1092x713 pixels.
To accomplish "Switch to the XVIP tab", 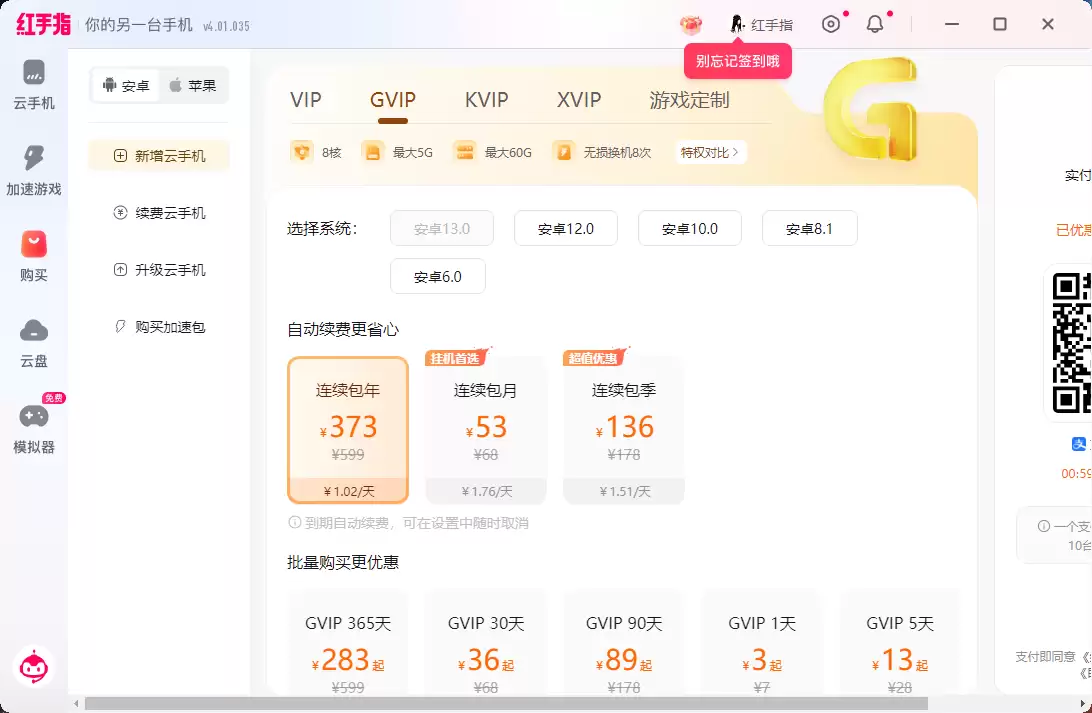I will 579,100.
